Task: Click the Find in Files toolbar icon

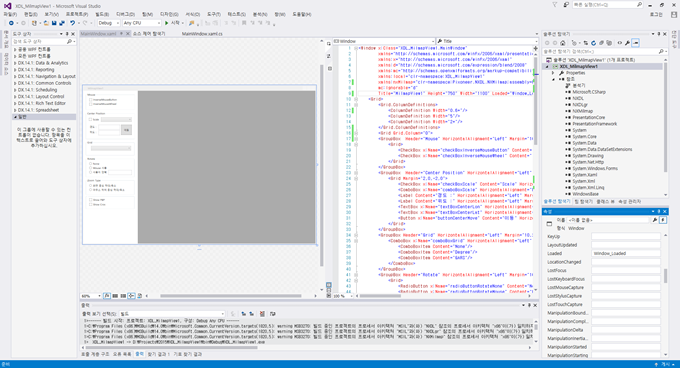Action: [191, 23]
